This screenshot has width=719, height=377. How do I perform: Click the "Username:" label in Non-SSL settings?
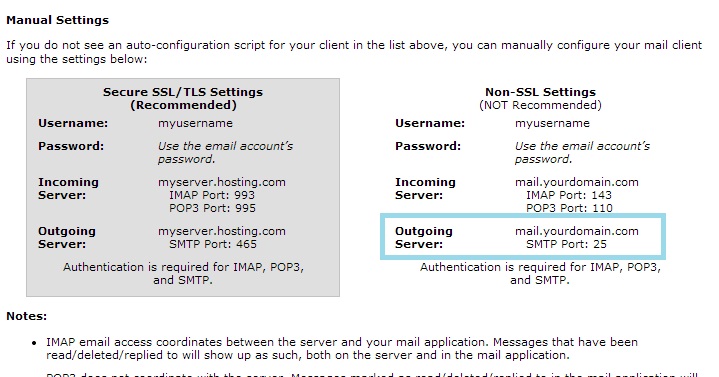click(x=430, y=123)
